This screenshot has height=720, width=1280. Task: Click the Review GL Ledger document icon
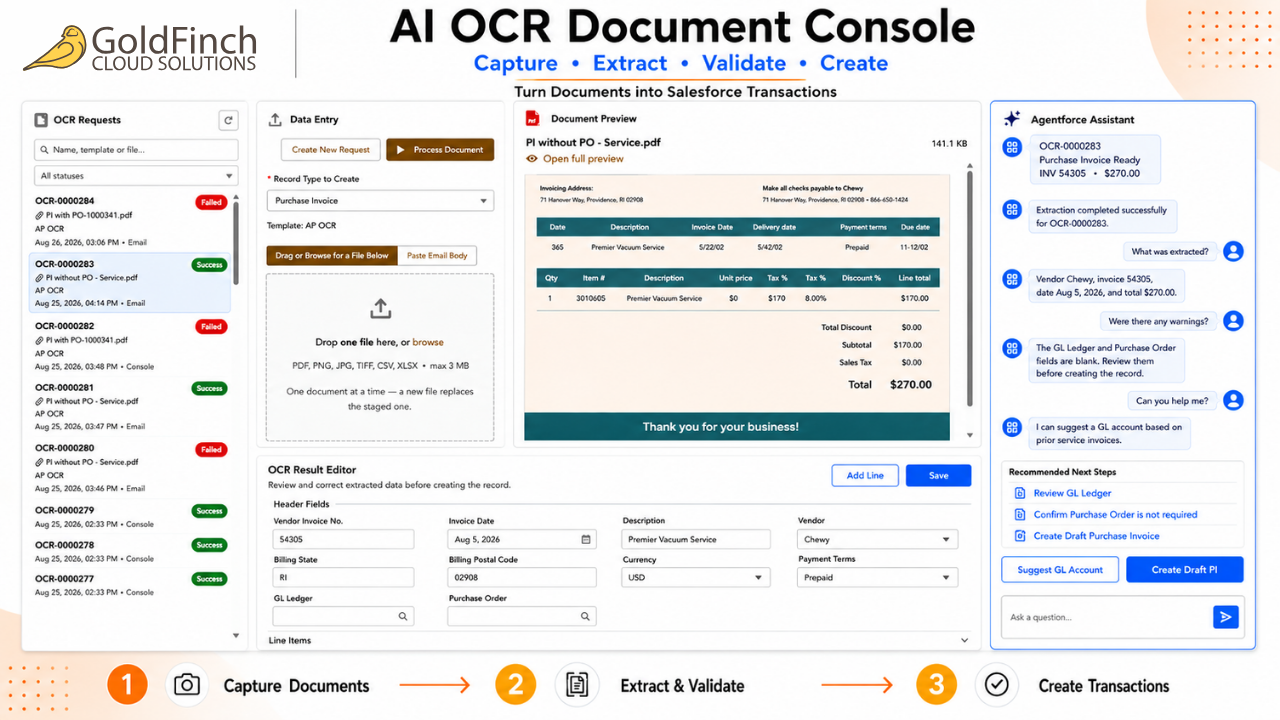[x=1020, y=493]
